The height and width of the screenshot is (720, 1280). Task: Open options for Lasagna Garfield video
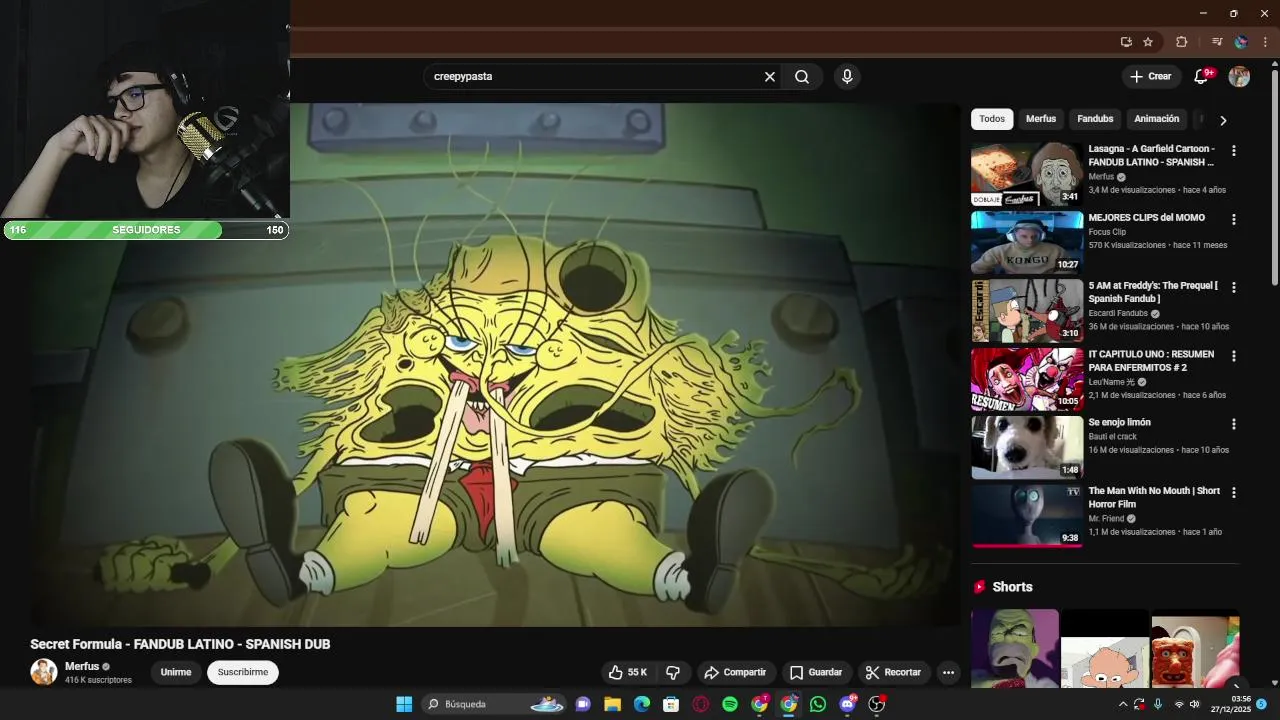pyautogui.click(x=1233, y=151)
